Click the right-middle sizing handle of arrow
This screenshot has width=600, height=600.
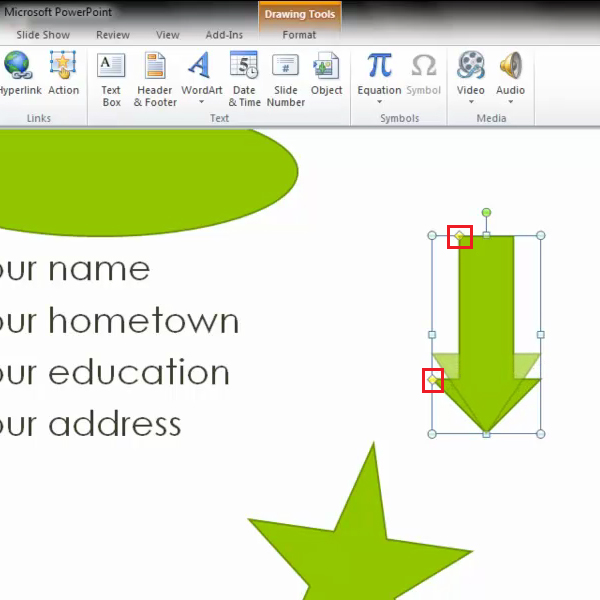tap(541, 335)
